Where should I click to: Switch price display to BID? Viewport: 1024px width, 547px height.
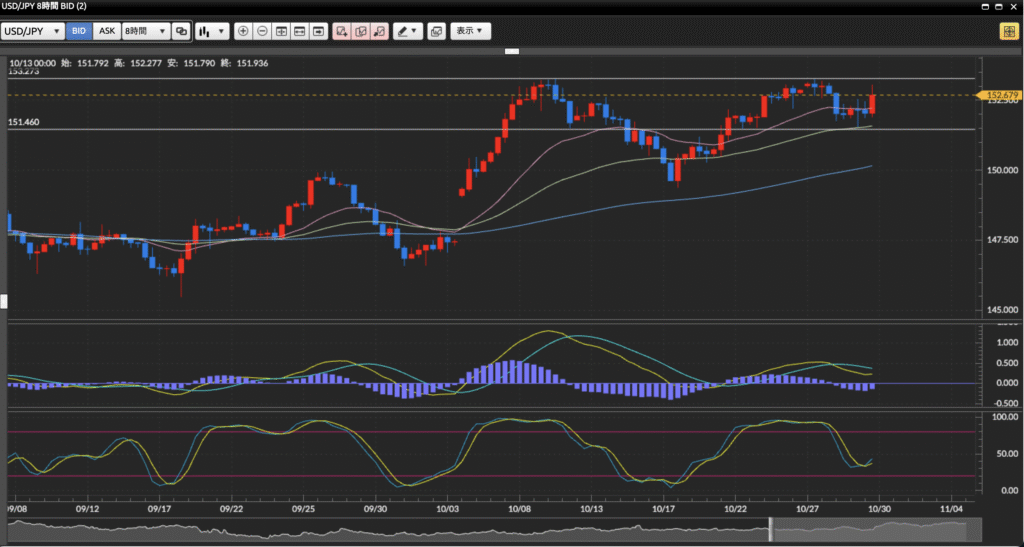click(79, 31)
